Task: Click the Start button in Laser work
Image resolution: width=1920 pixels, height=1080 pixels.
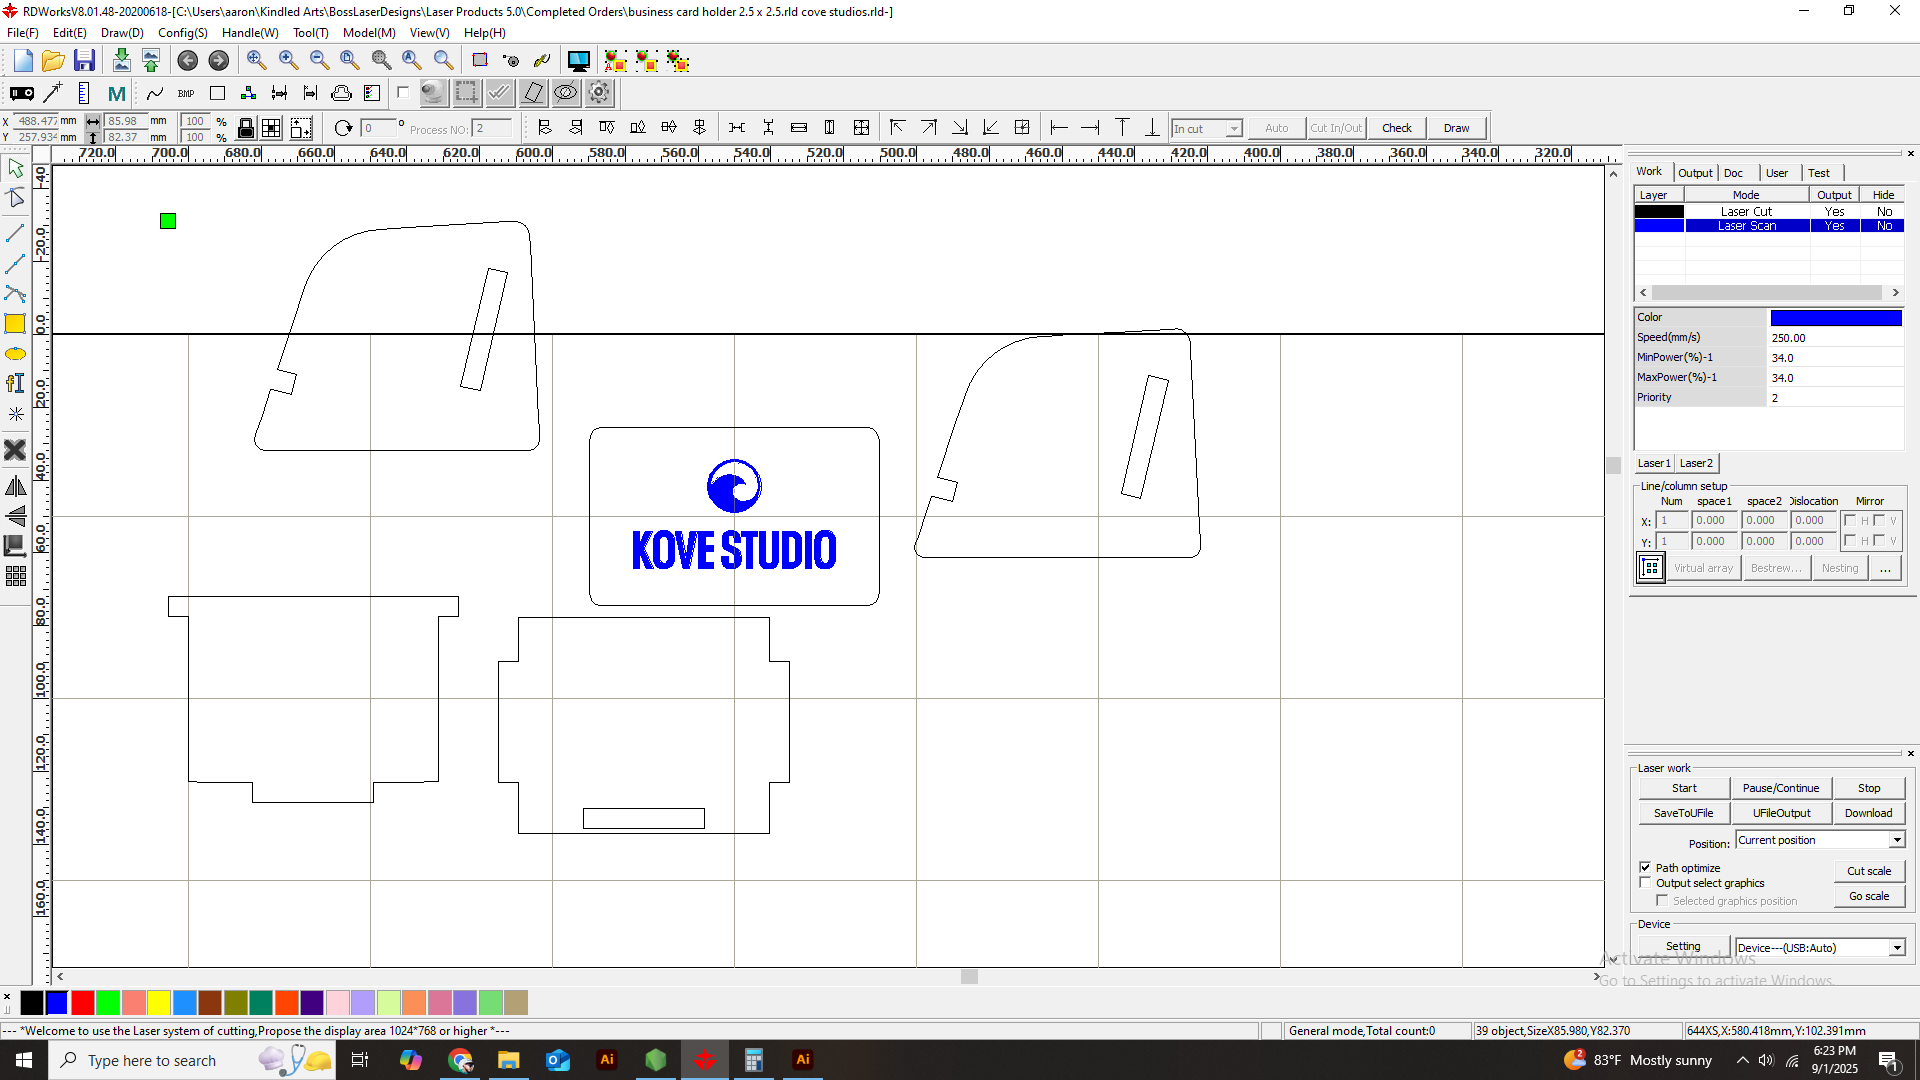Action: [x=1684, y=788]
